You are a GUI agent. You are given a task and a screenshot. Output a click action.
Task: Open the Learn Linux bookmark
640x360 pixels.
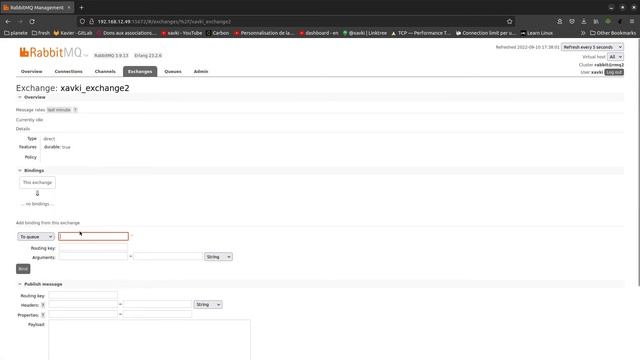tap(536, 33)
